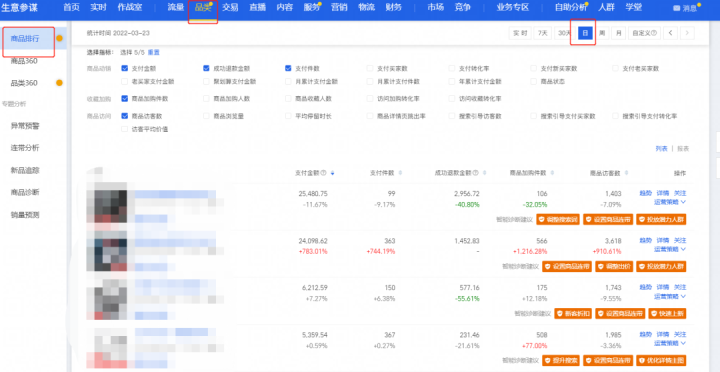Open the help tooltip icon beside 成功退款金额
This screenshot has width=720, height=372.
coord(476,173)
